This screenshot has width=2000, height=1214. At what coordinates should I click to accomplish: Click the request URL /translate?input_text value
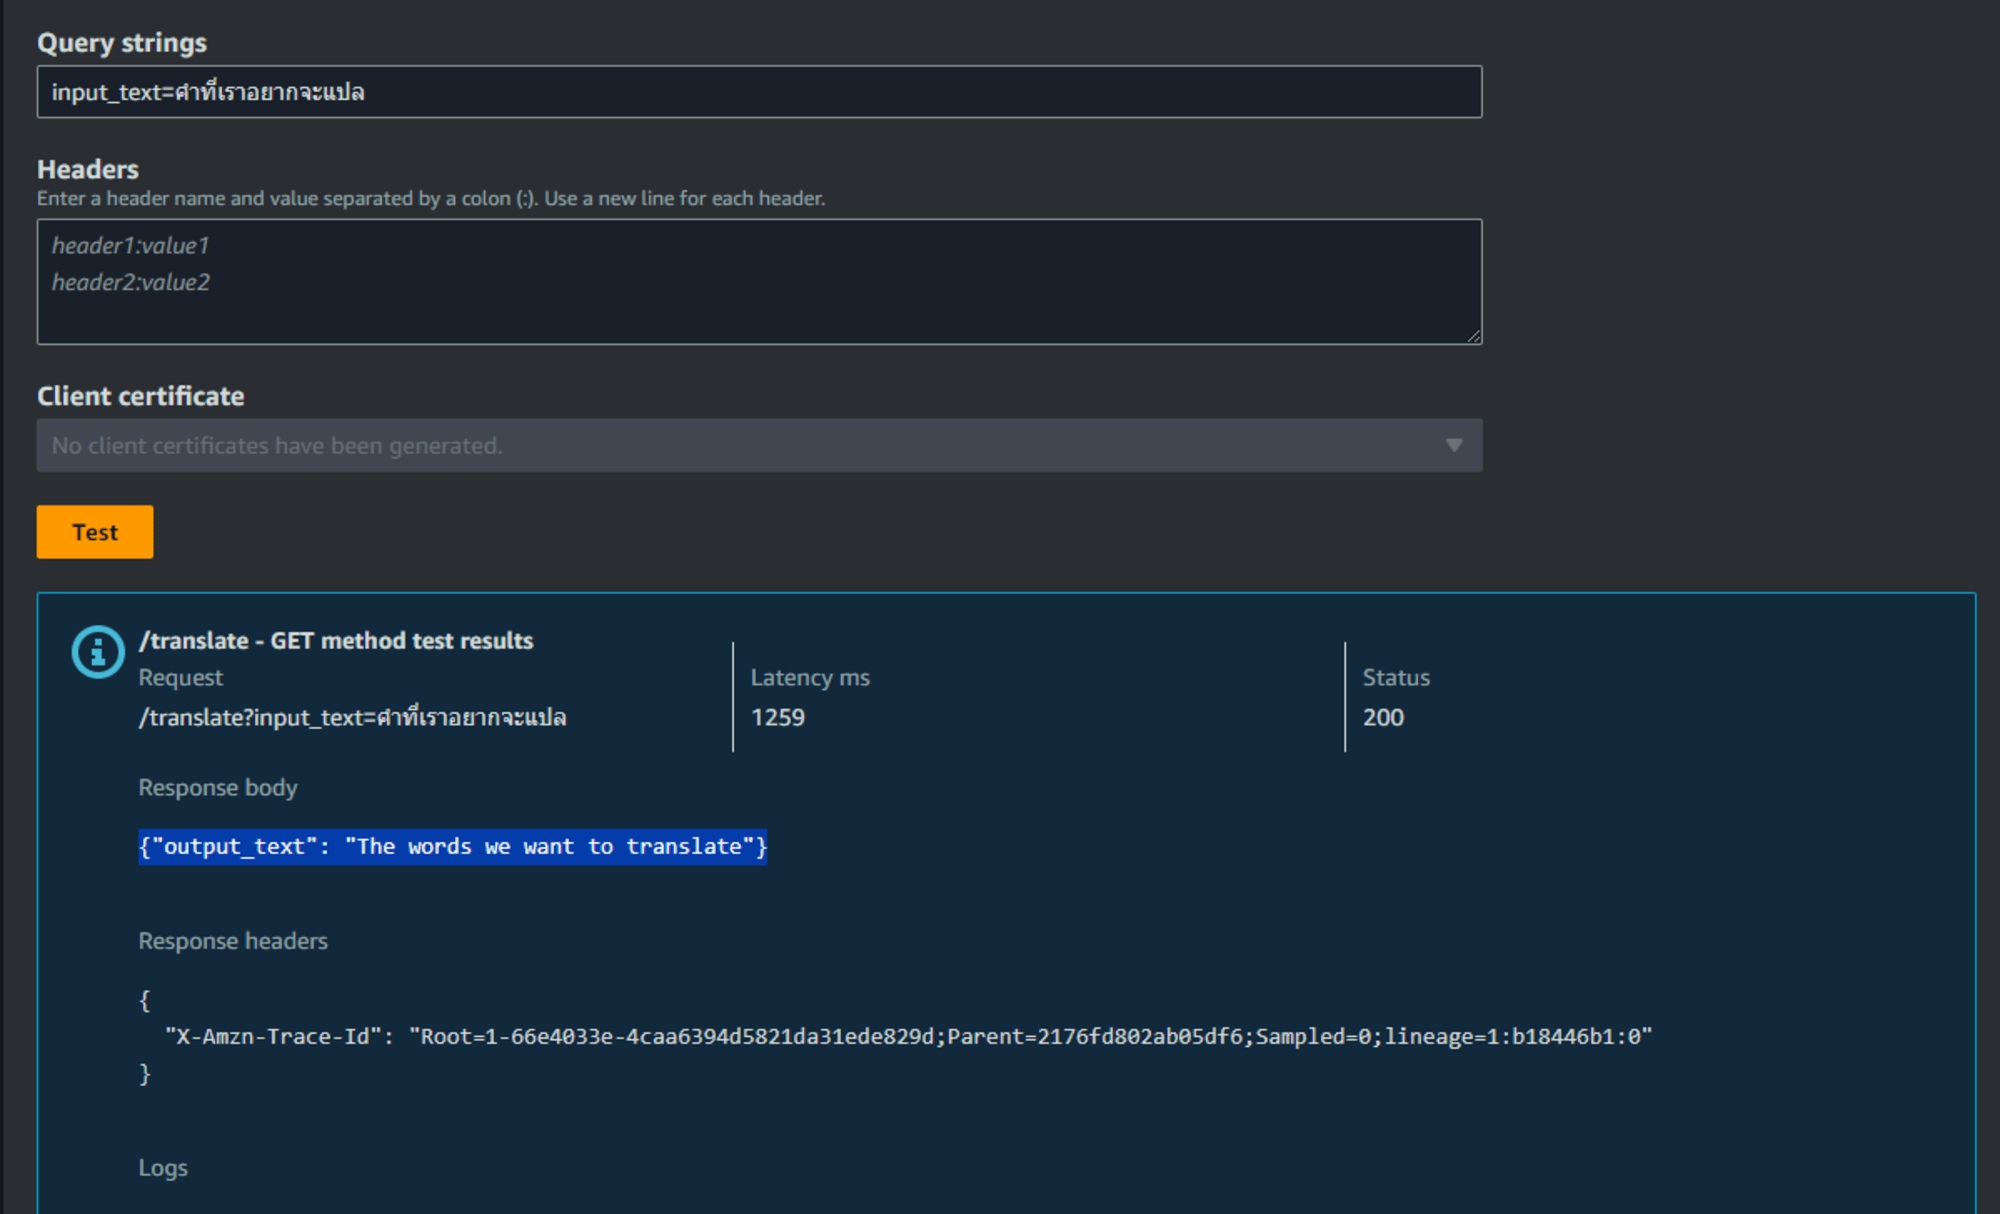pyautogui.click(x=353, y=717)
